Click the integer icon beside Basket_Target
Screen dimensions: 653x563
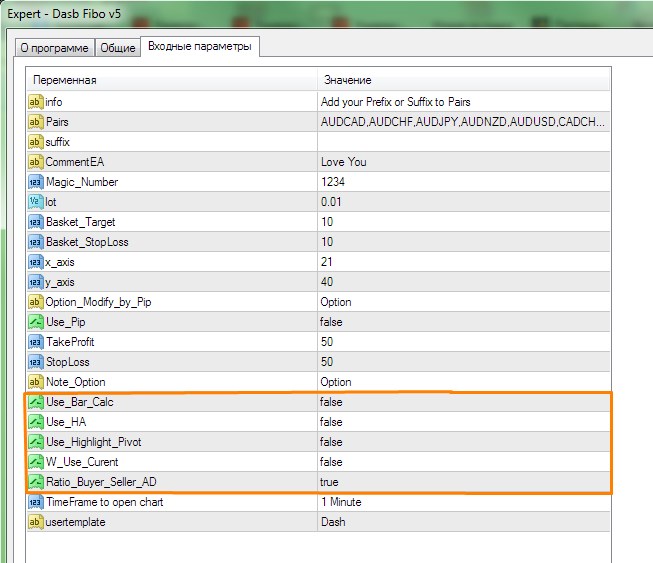click(x=36, y=222)
